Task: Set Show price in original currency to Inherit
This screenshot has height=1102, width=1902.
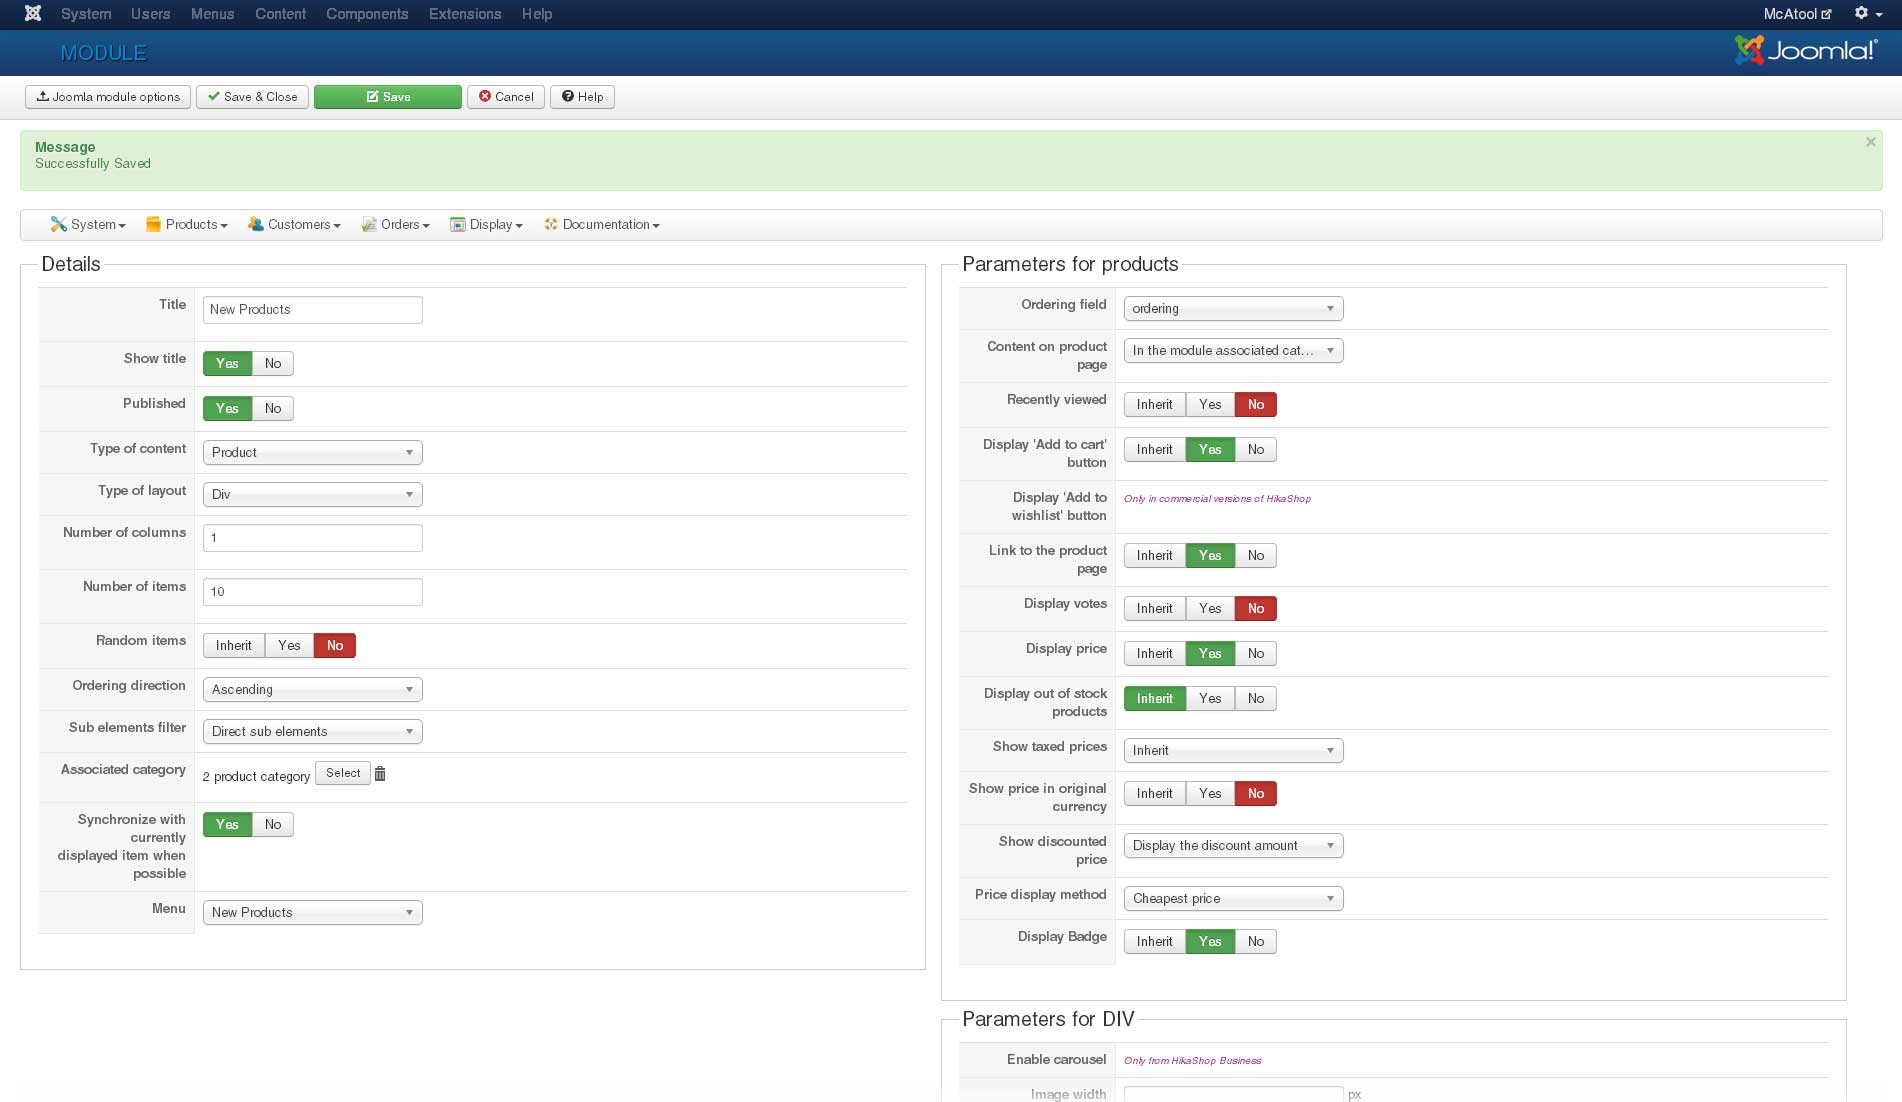Action: (x=1155, y=793)
